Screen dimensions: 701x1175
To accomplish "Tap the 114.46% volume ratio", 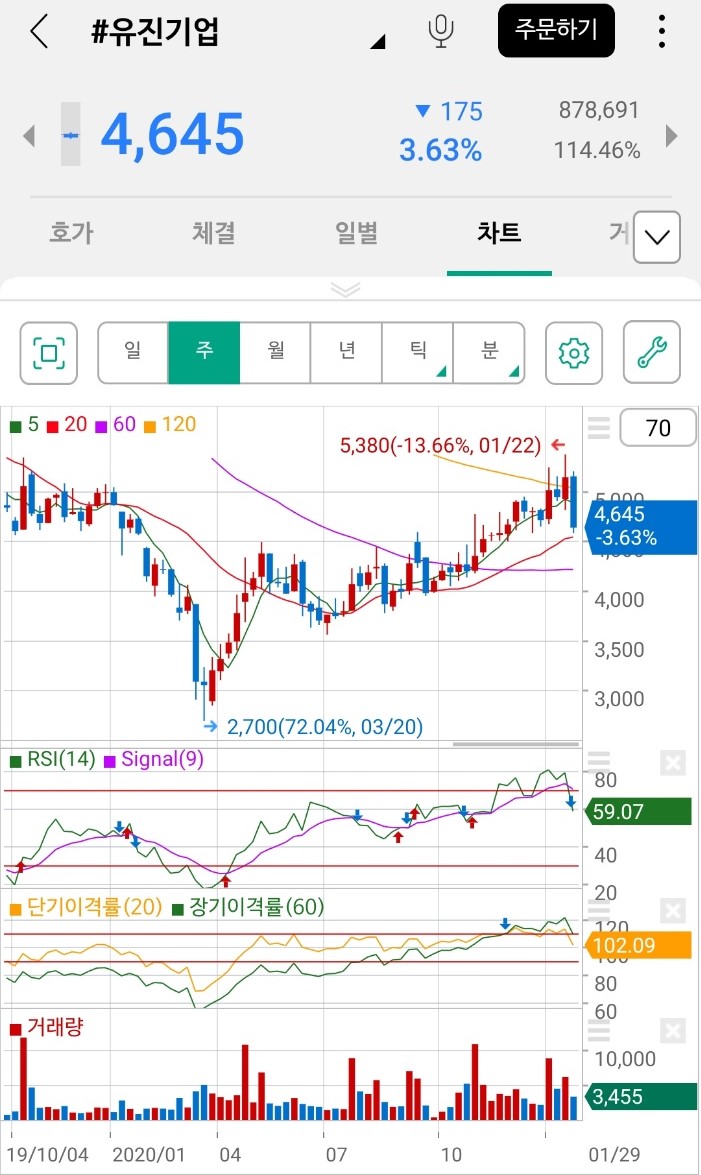I will (598, 151).
